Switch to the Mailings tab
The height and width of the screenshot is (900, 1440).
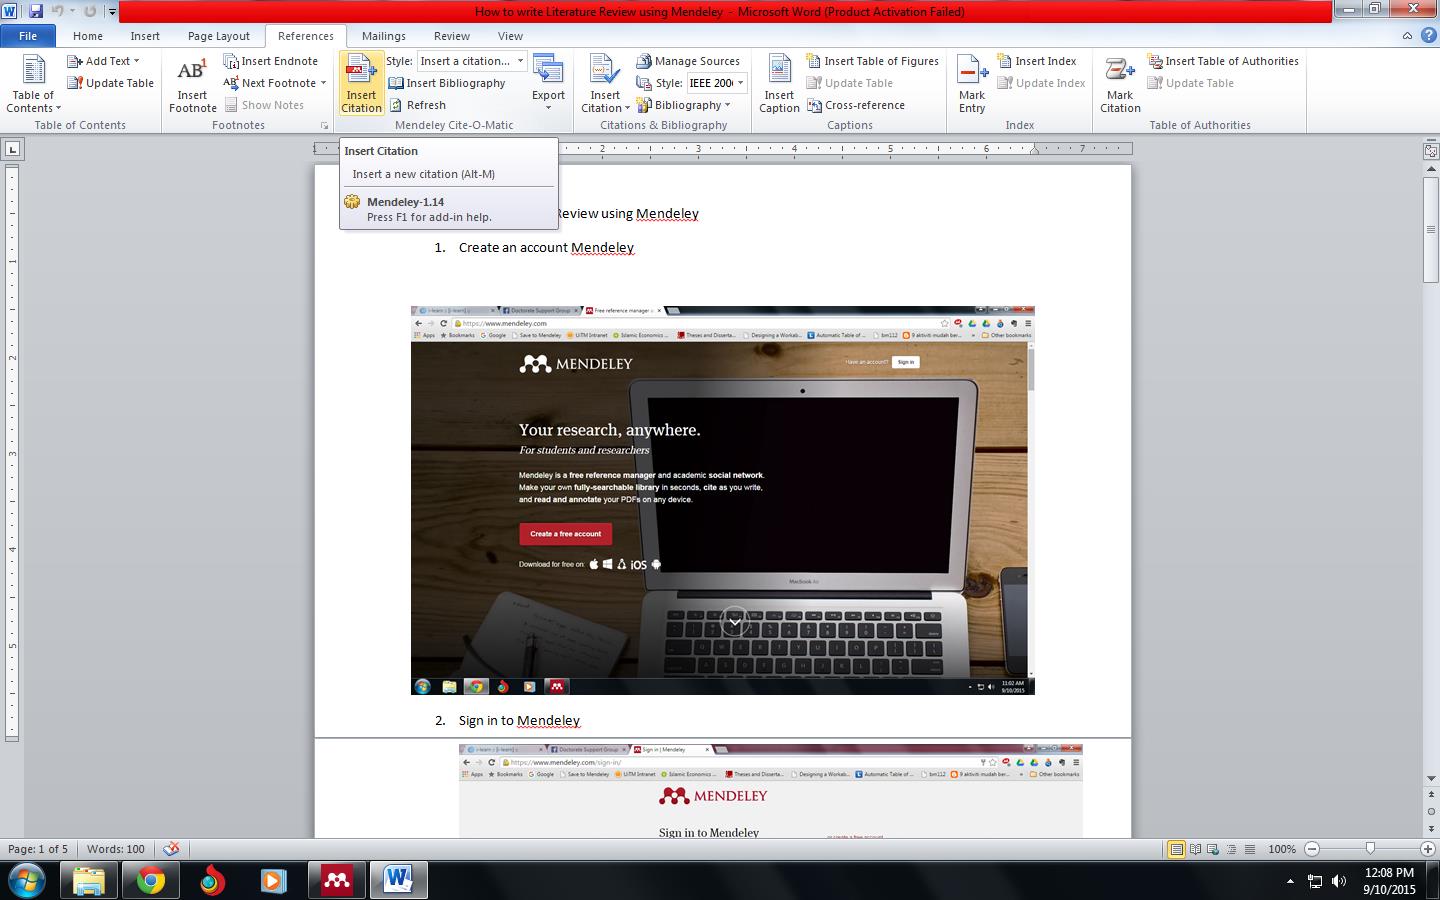click(384, 36)
